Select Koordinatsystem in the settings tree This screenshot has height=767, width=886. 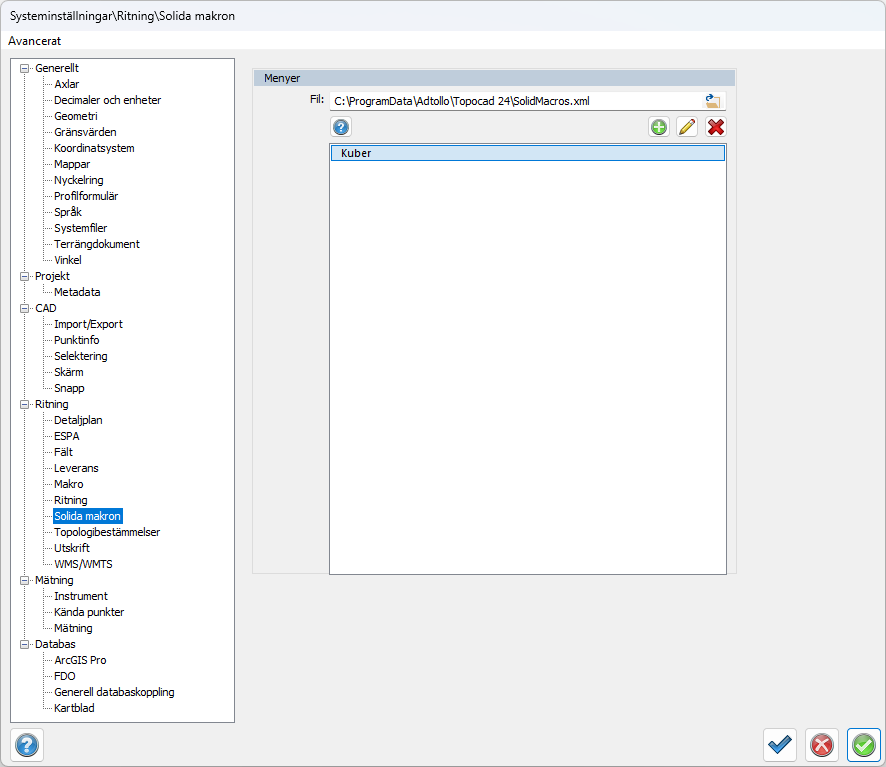click(x=94, y=148)
